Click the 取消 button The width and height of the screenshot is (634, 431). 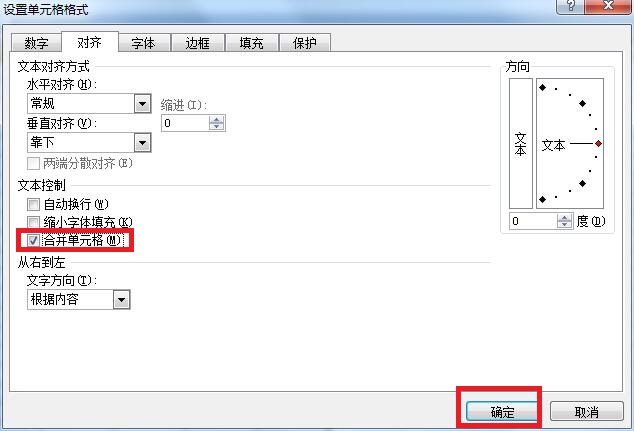pos(587,412)
